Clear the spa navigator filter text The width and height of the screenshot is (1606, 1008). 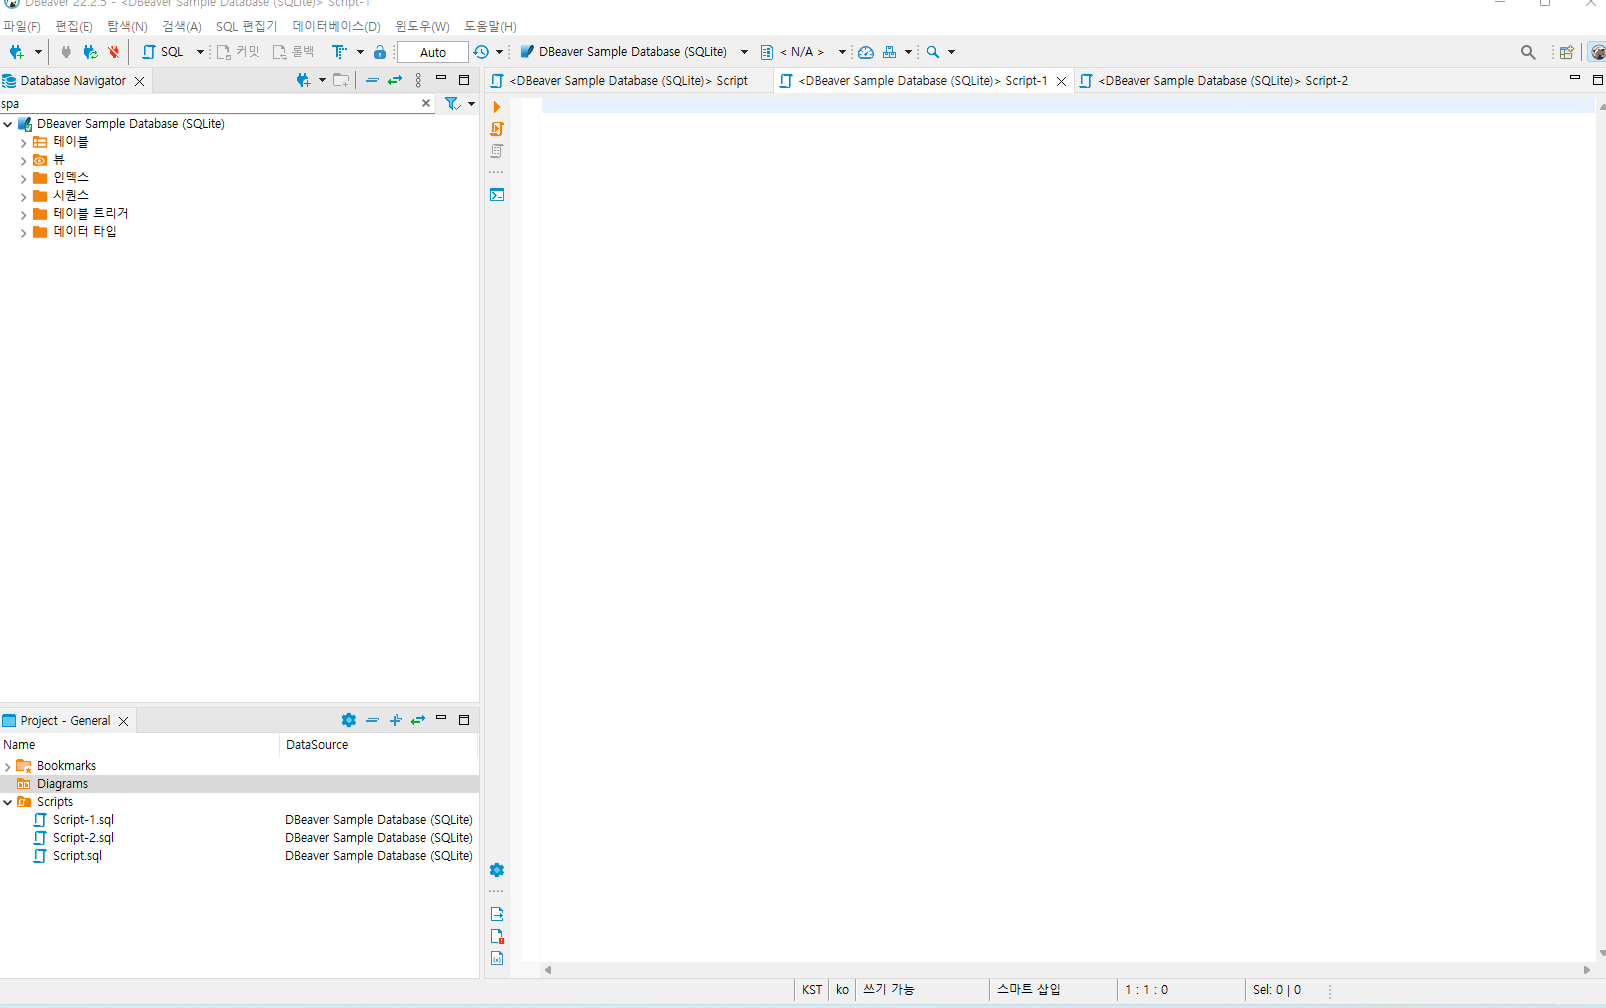tap(426, 103)
